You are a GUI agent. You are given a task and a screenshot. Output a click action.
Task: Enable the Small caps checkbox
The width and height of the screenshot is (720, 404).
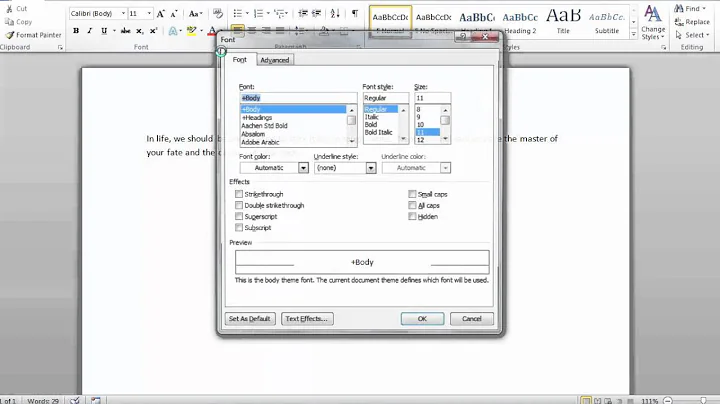coord(412,194)
